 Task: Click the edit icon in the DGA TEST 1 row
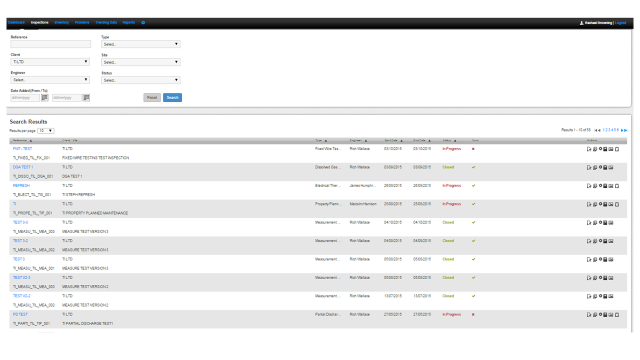pos(589,167)
